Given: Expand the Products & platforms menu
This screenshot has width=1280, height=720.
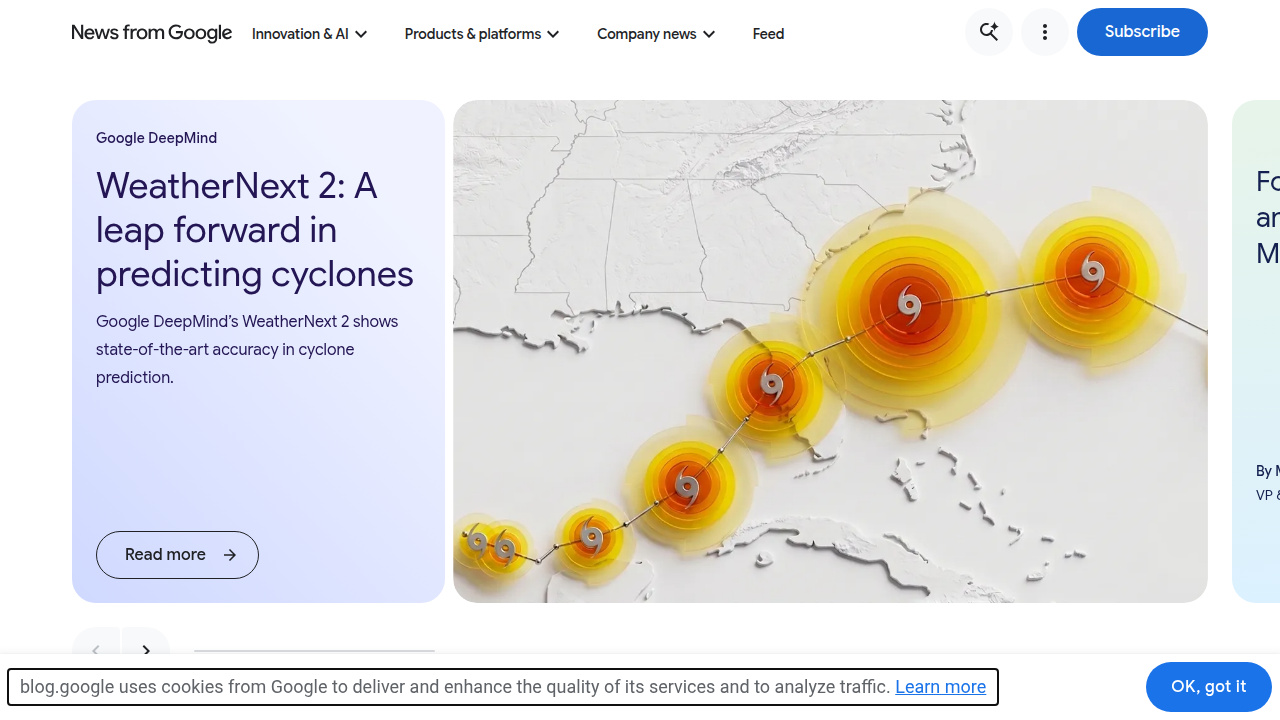Looking at the screenshot, I should (482, 34).
